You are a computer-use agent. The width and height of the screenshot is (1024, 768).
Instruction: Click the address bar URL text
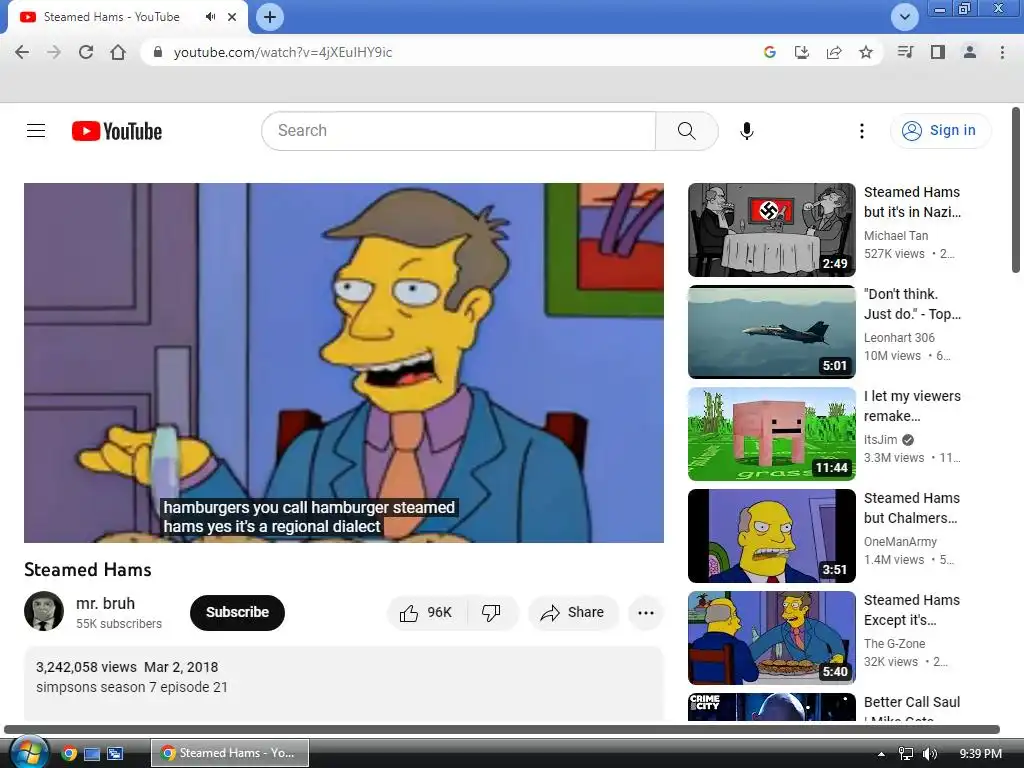pyautogui.click(x=283, y=52)
